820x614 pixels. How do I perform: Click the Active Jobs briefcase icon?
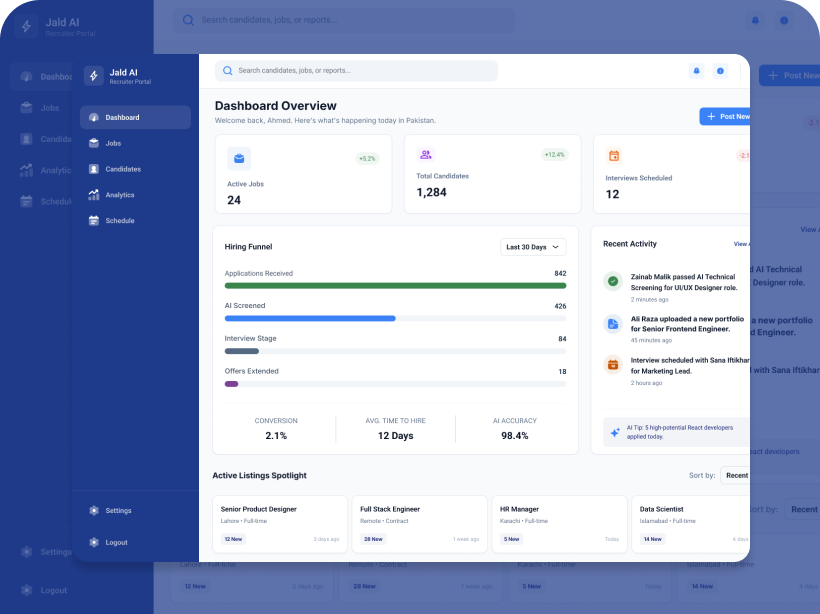click(239, 158)
